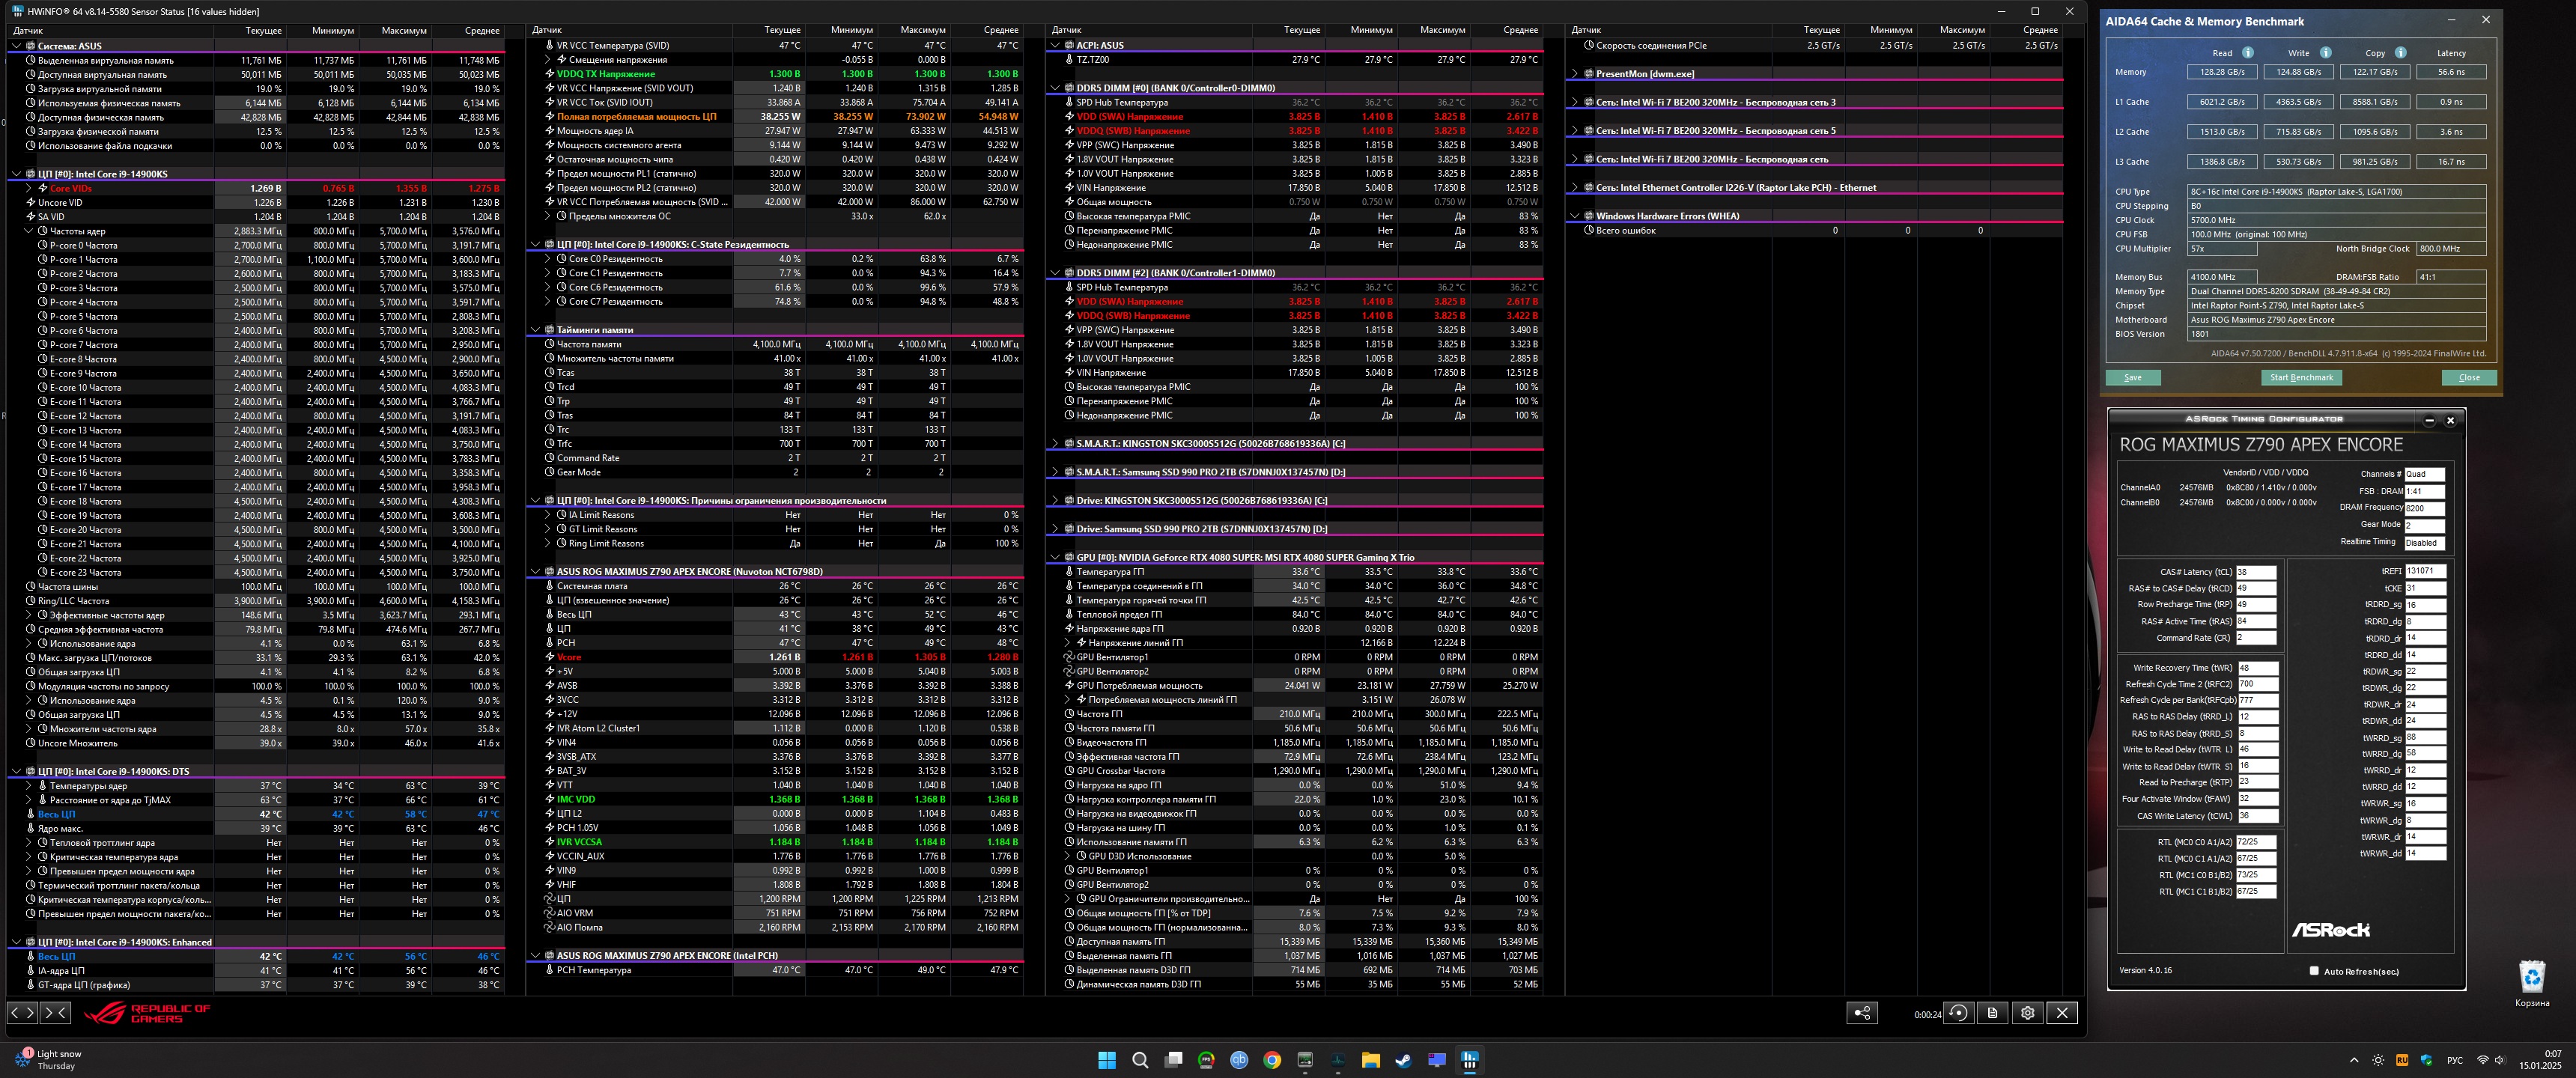Enable the Auto Refresh(sec) checkbox
Viewport: 2576px width, 1078px height.
tap(2314, 971)
